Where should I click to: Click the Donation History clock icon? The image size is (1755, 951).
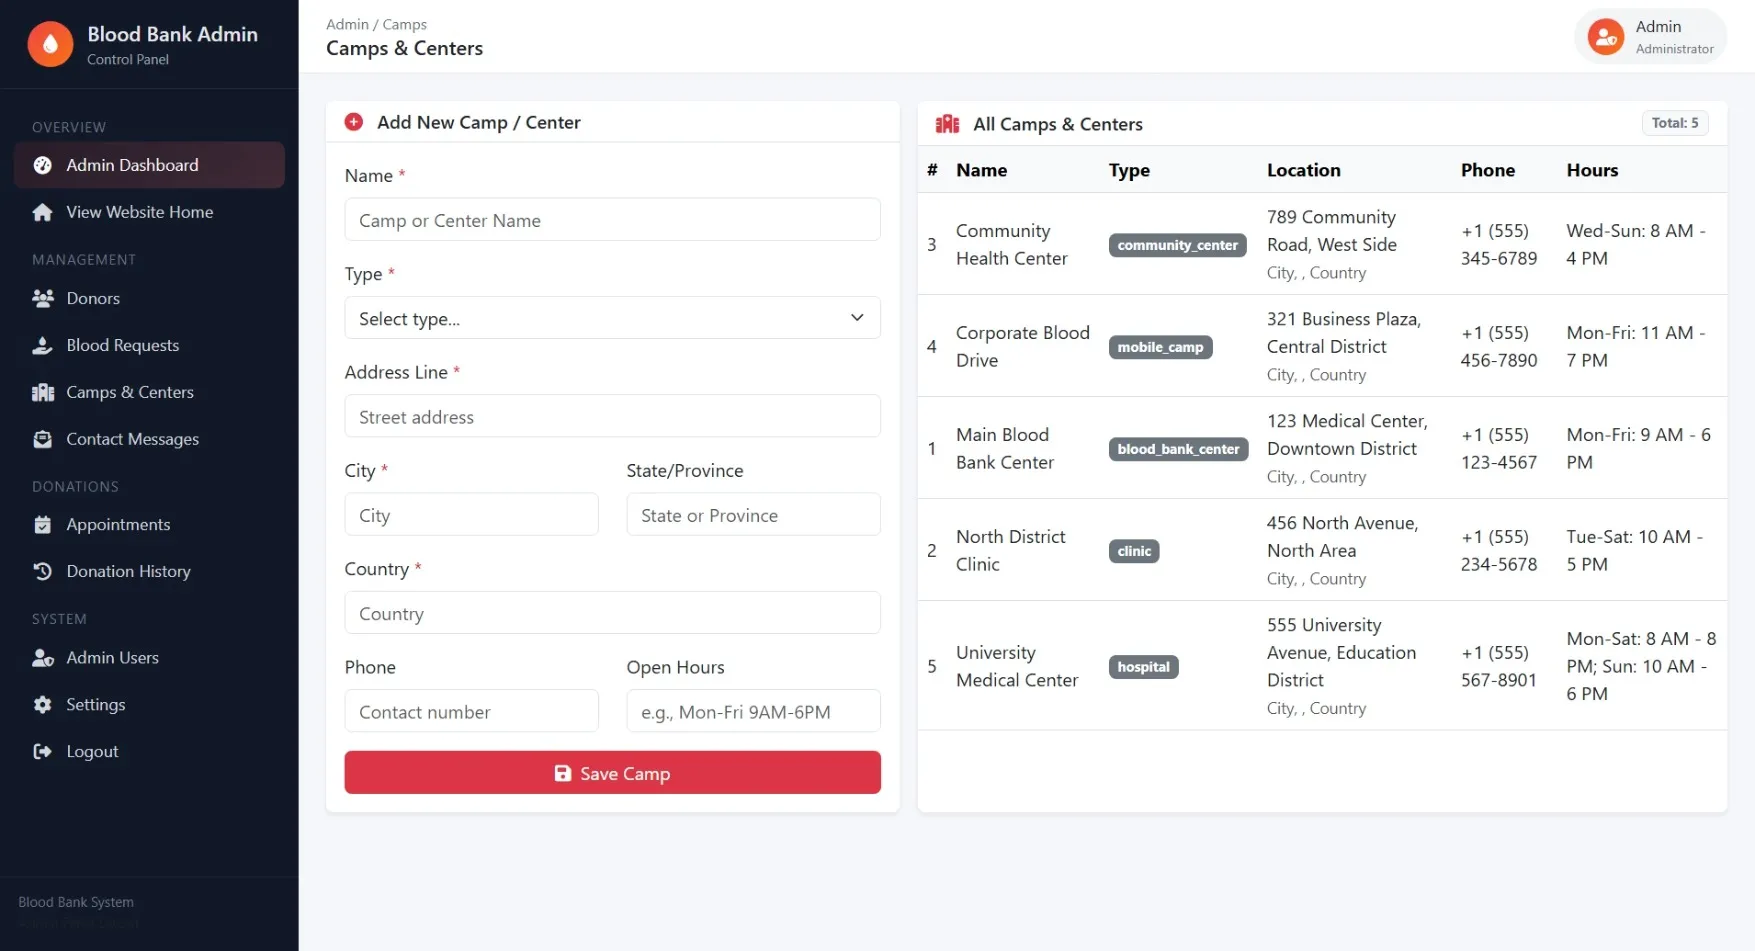(x=42, y=571)
